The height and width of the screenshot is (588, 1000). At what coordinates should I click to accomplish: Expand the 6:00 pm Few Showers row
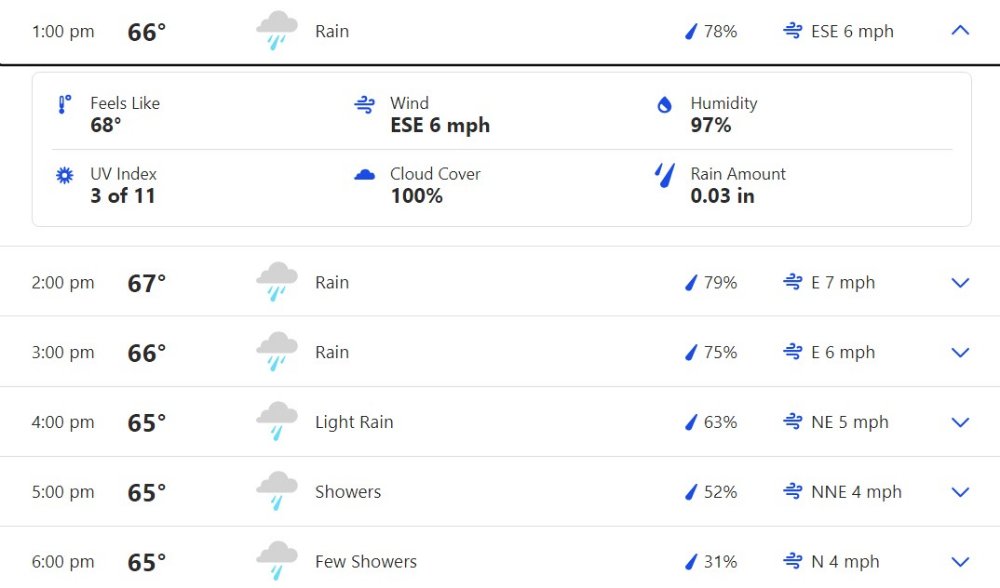960,562
